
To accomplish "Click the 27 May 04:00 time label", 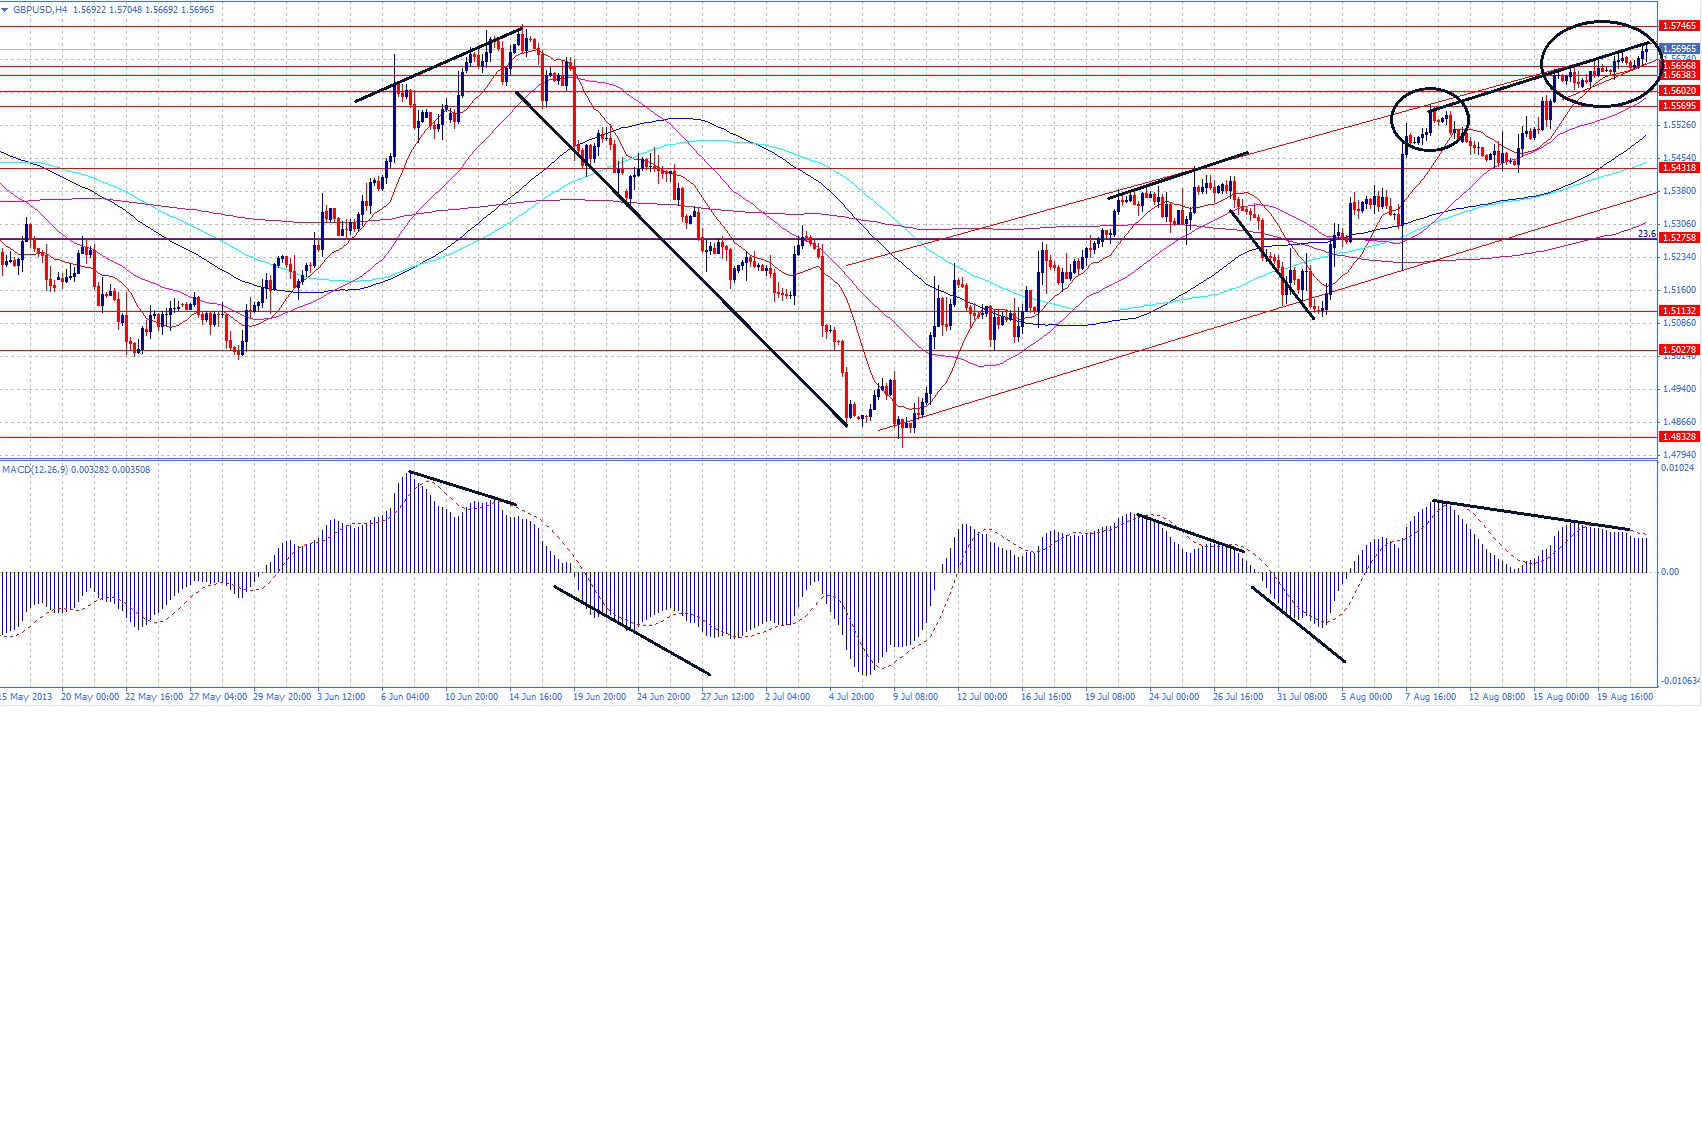I will [x=218, y=697].
